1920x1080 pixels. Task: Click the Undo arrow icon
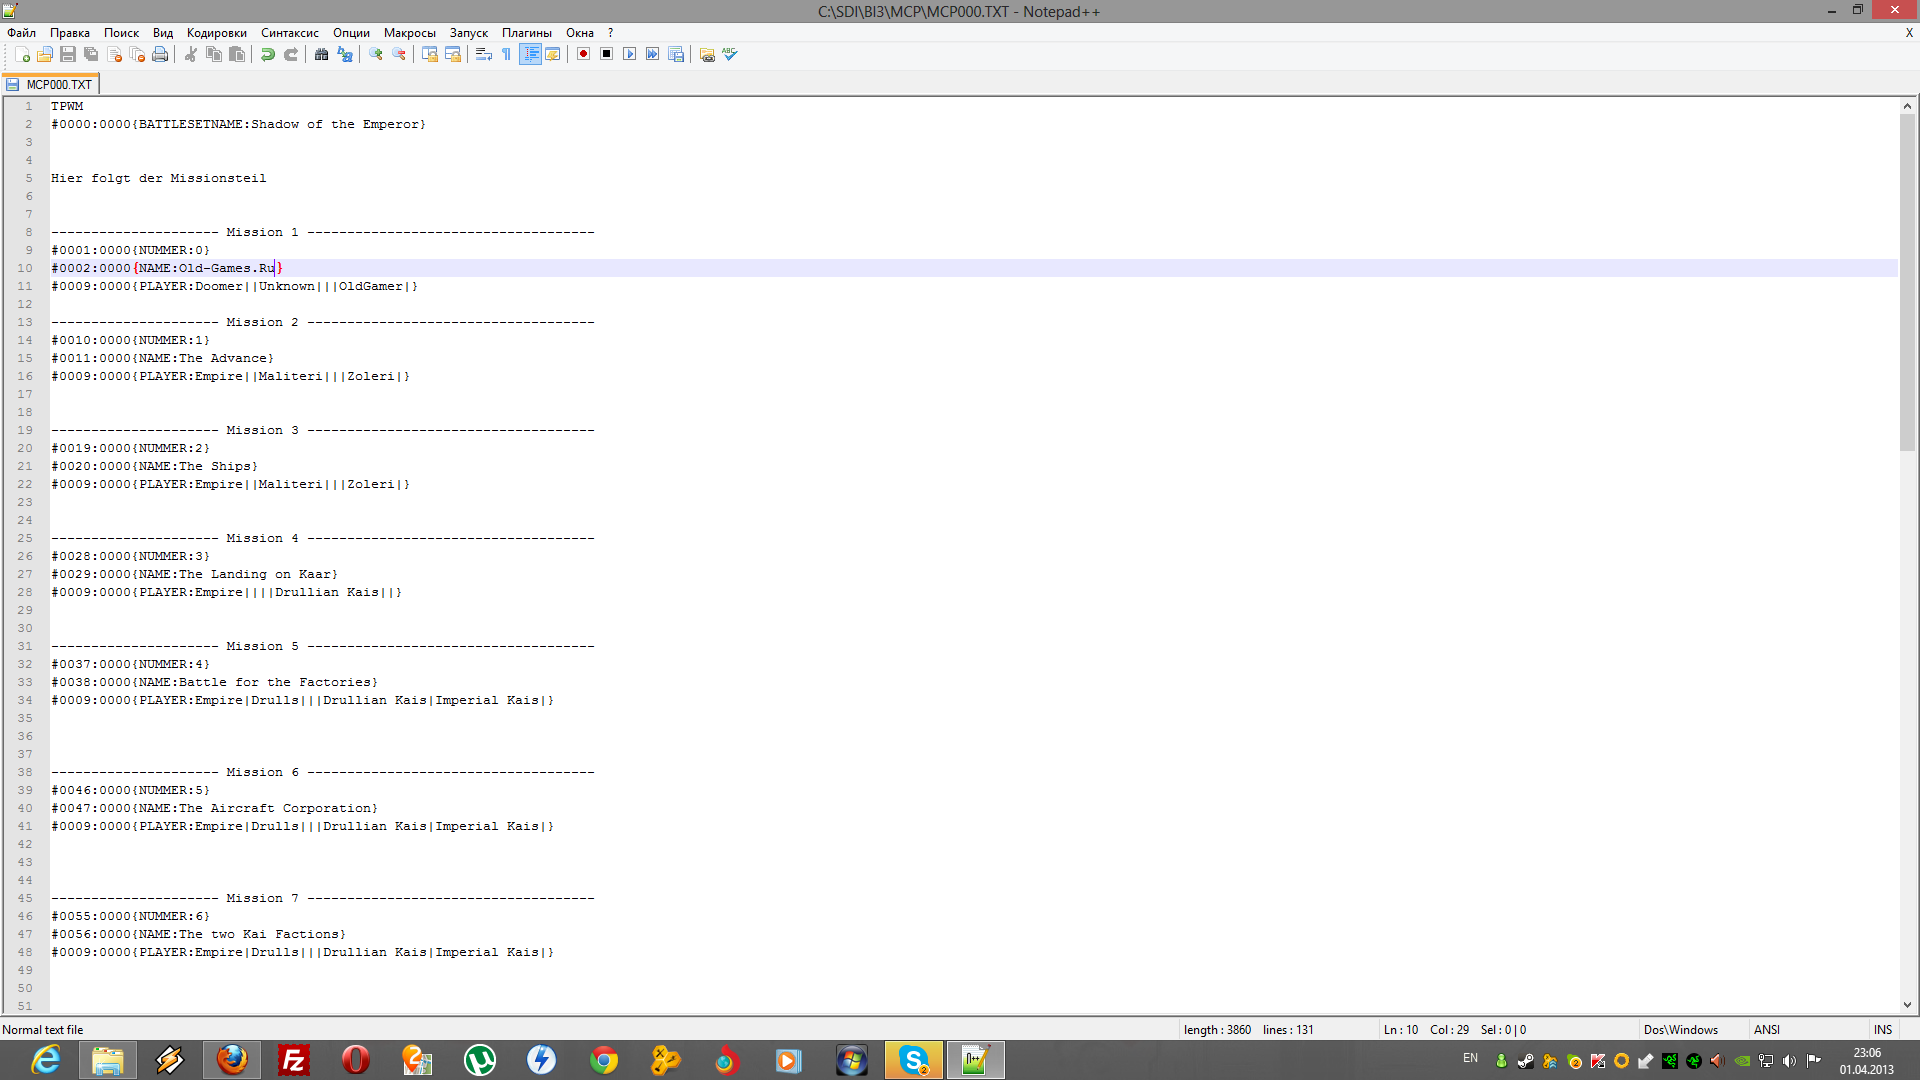click(x=268, y=54)
